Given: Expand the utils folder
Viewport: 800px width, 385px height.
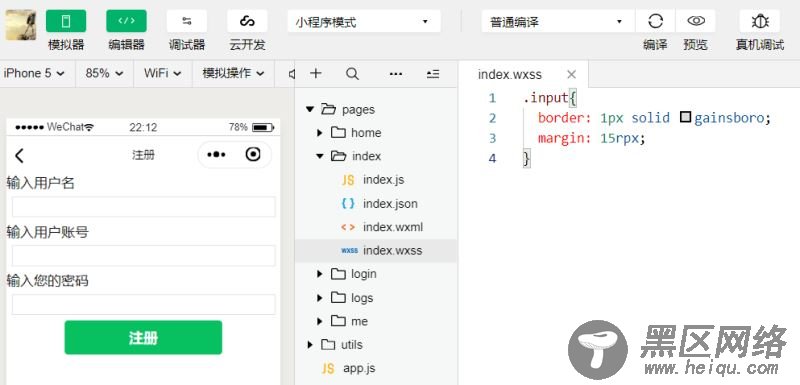Looking at the screenshot, I should click(x=309, y=345).
